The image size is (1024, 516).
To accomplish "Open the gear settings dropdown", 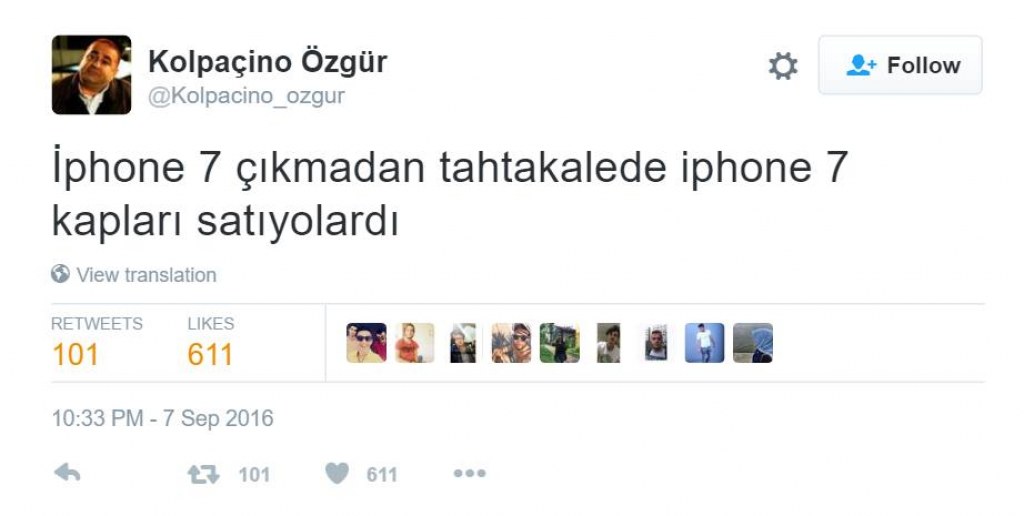I will click(782, 66).
